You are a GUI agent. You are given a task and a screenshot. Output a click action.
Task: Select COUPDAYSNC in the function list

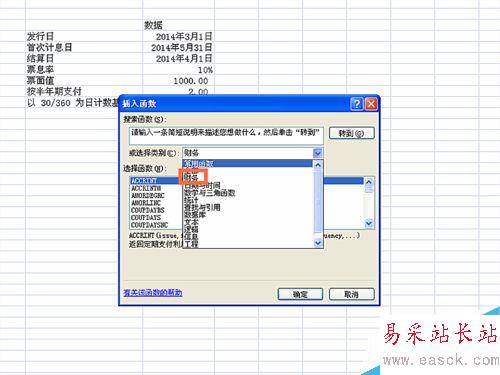(150, 225)
